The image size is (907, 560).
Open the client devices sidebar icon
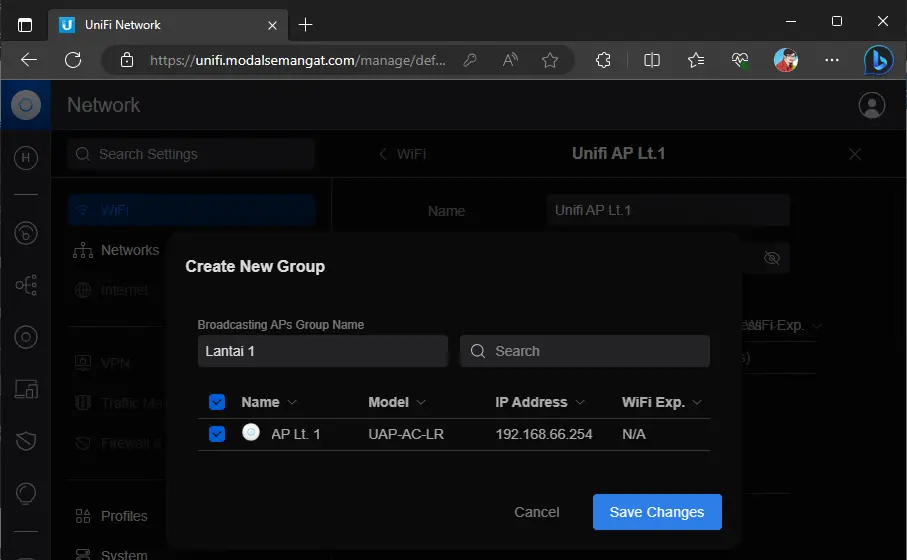(25, 389)
